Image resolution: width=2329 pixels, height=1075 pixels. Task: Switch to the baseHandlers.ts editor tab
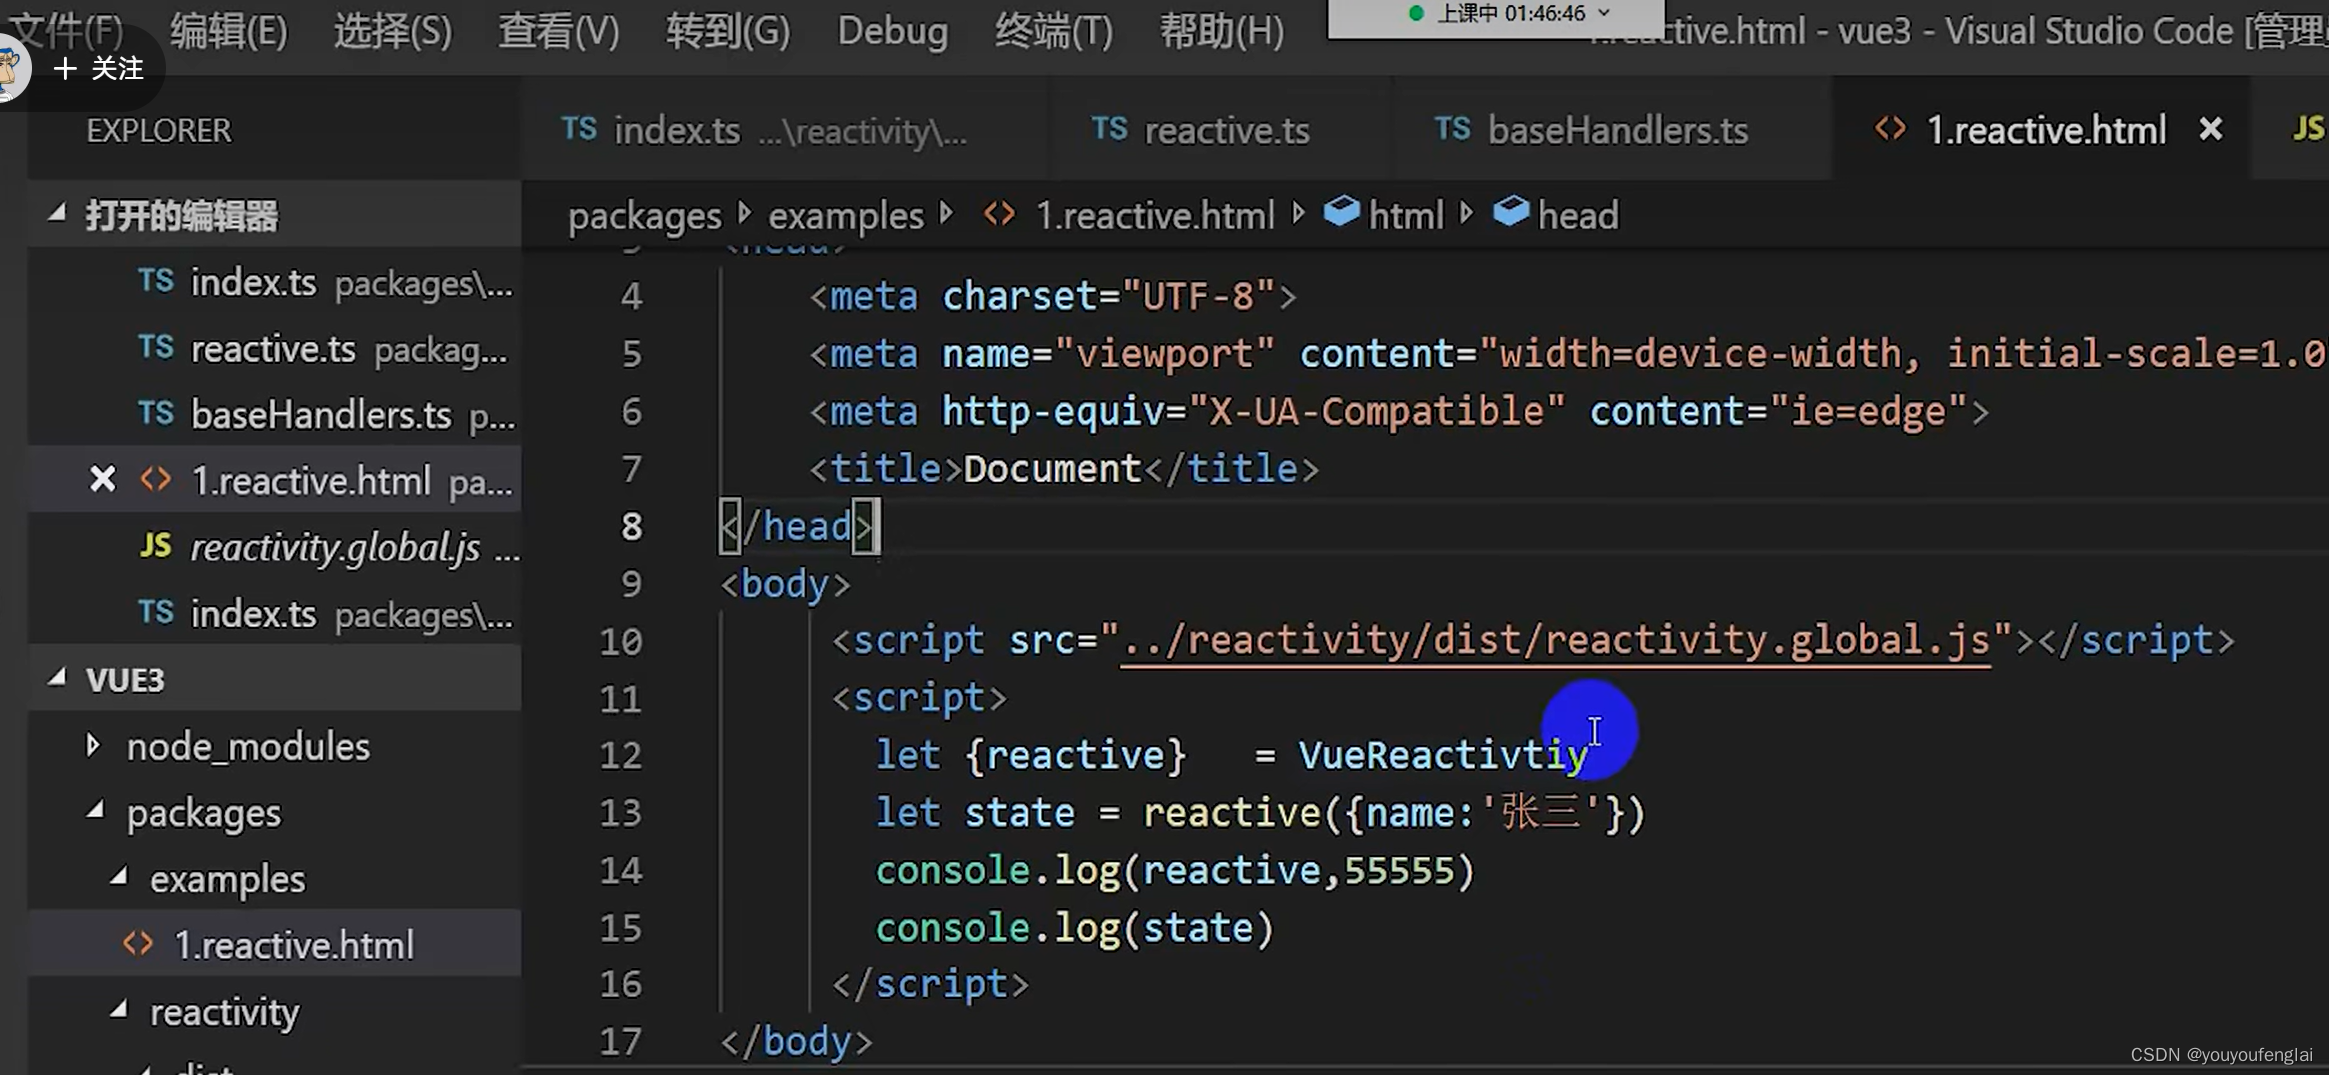[x=1612, y=130]
